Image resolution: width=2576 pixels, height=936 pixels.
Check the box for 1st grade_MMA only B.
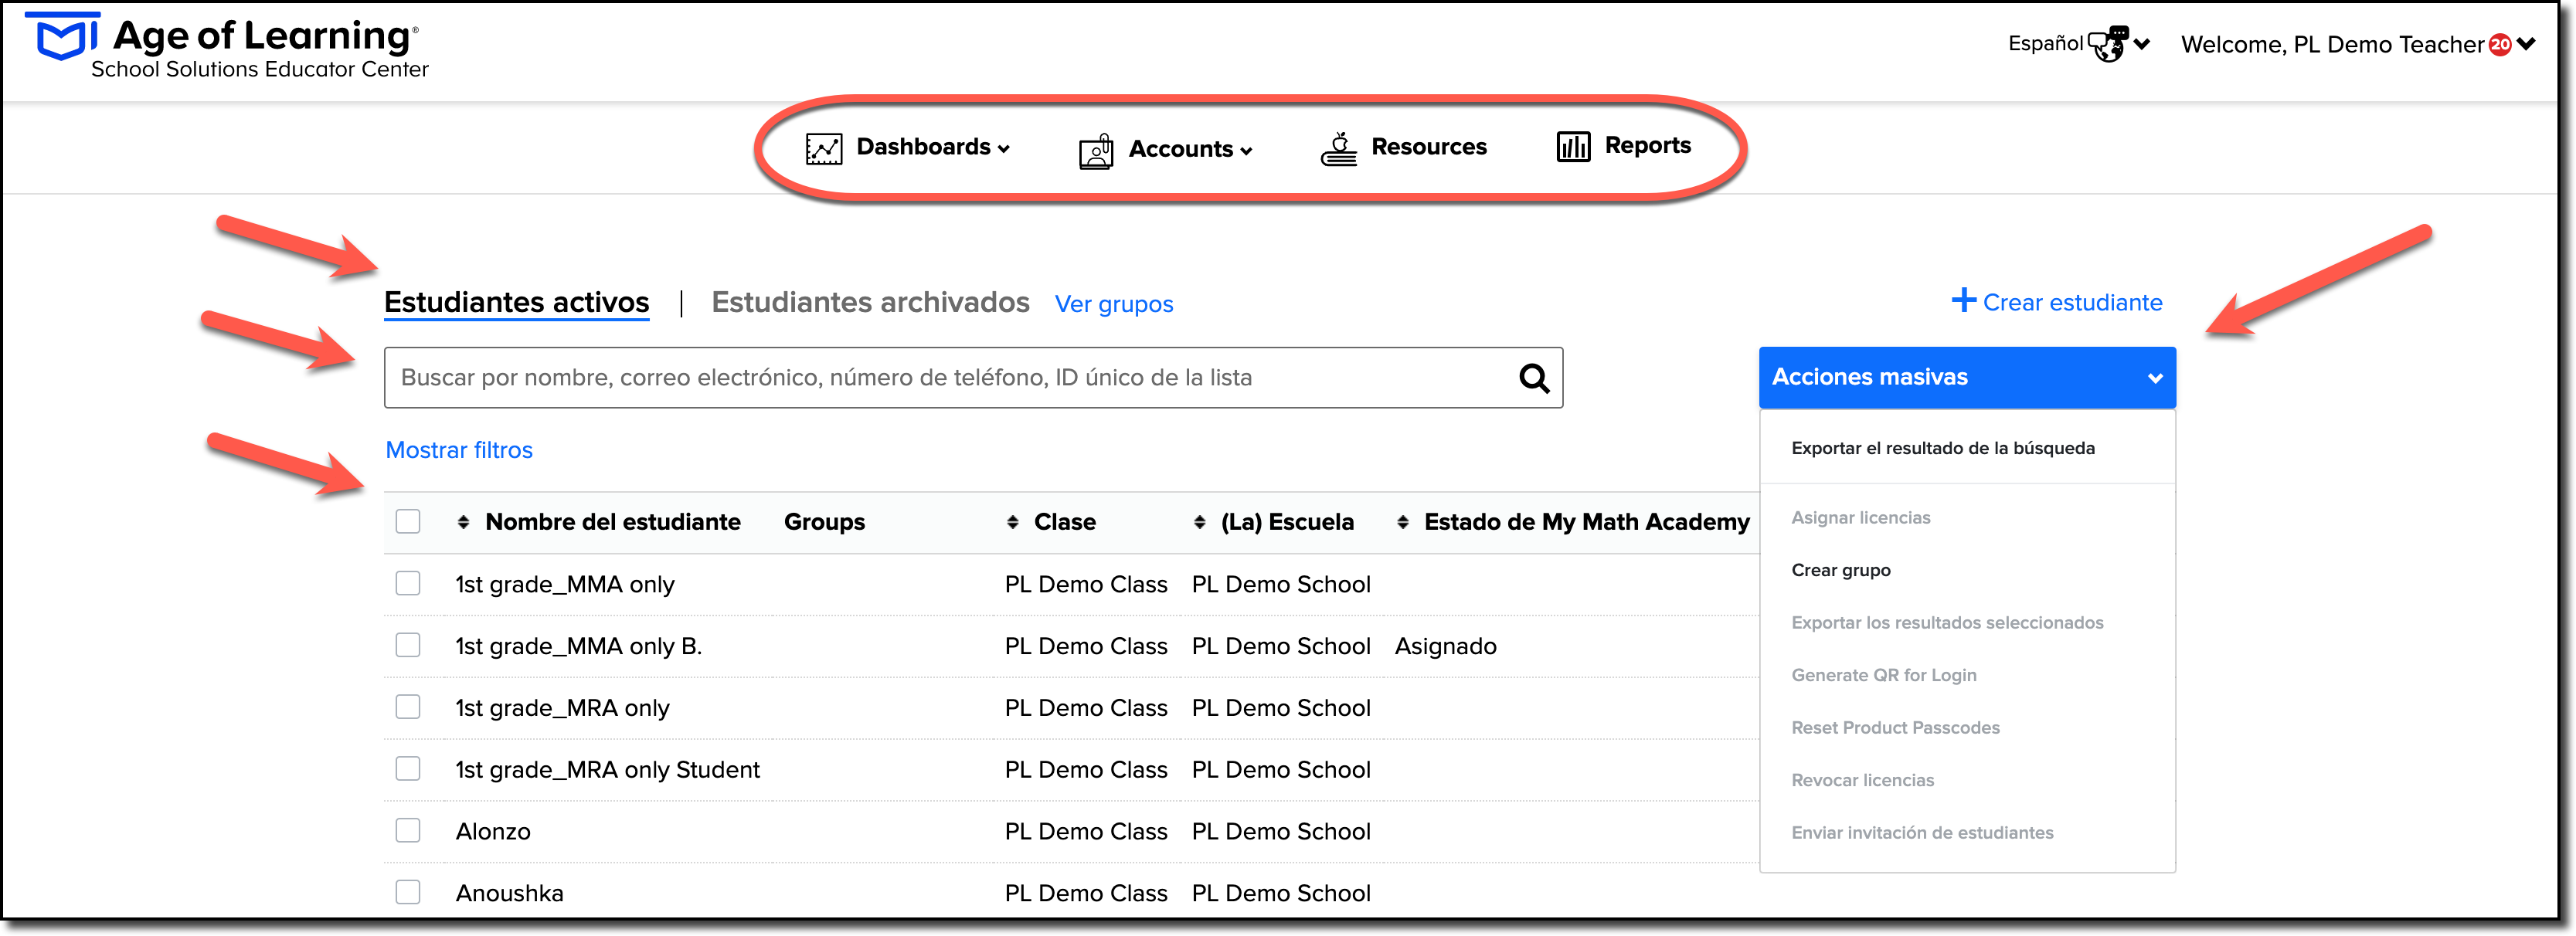[x=408, y=645]
